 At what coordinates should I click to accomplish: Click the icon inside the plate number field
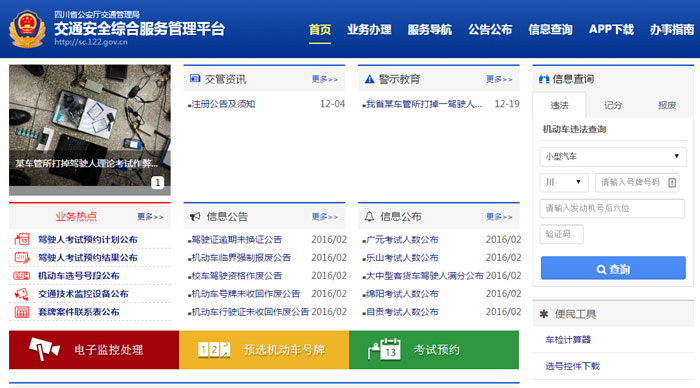(x=672, y=182)
